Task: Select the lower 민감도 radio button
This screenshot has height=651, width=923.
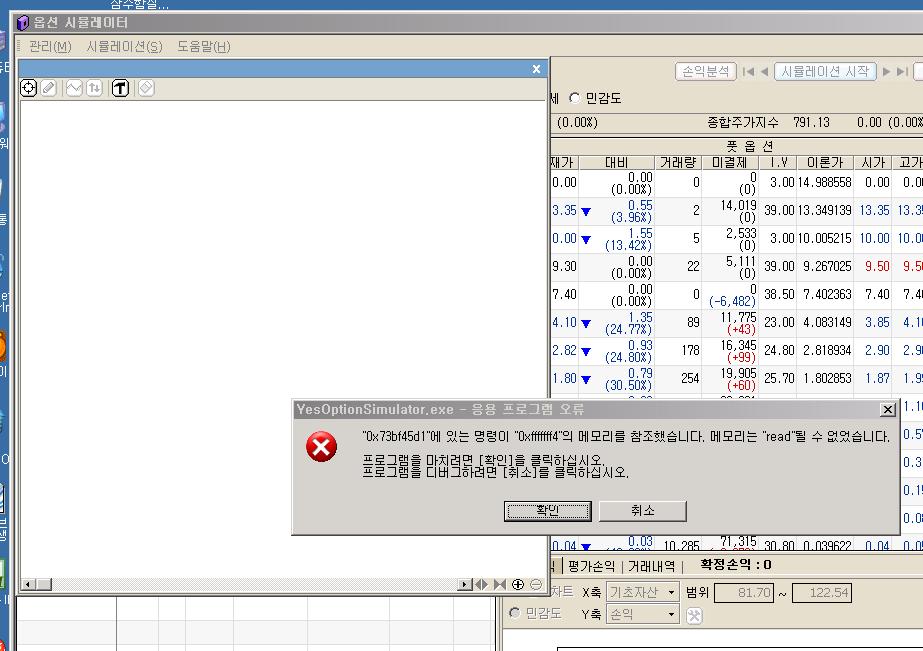Action: [x=515, y=613]
